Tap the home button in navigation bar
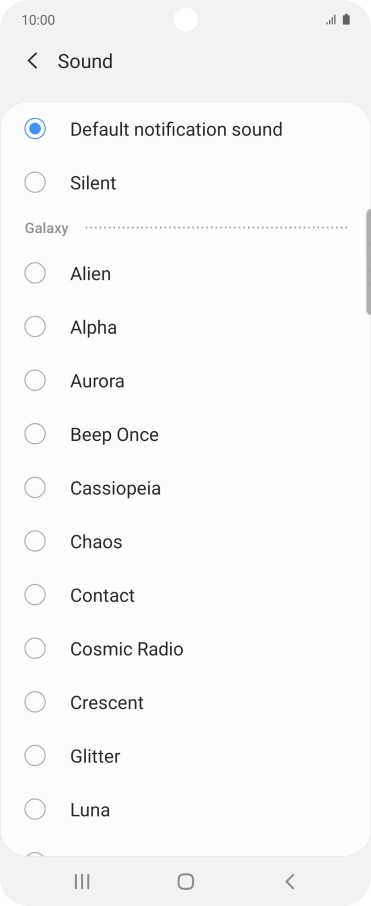Screen dimensions: 371x906 [186, 881]
